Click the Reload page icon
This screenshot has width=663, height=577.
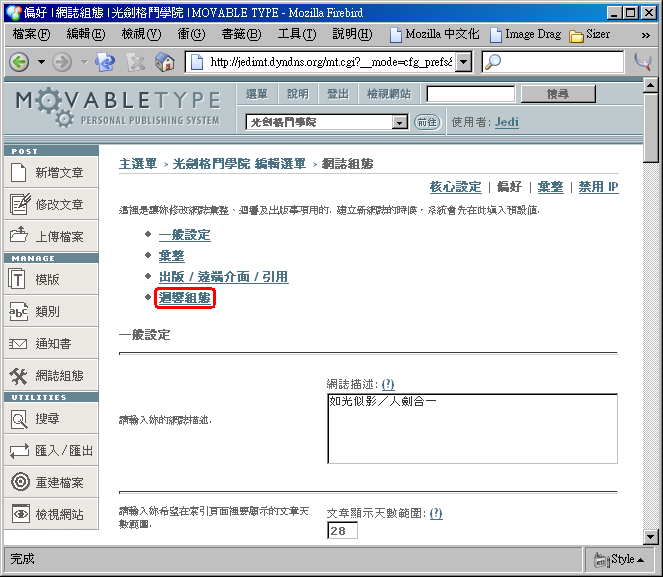point(105,62)
